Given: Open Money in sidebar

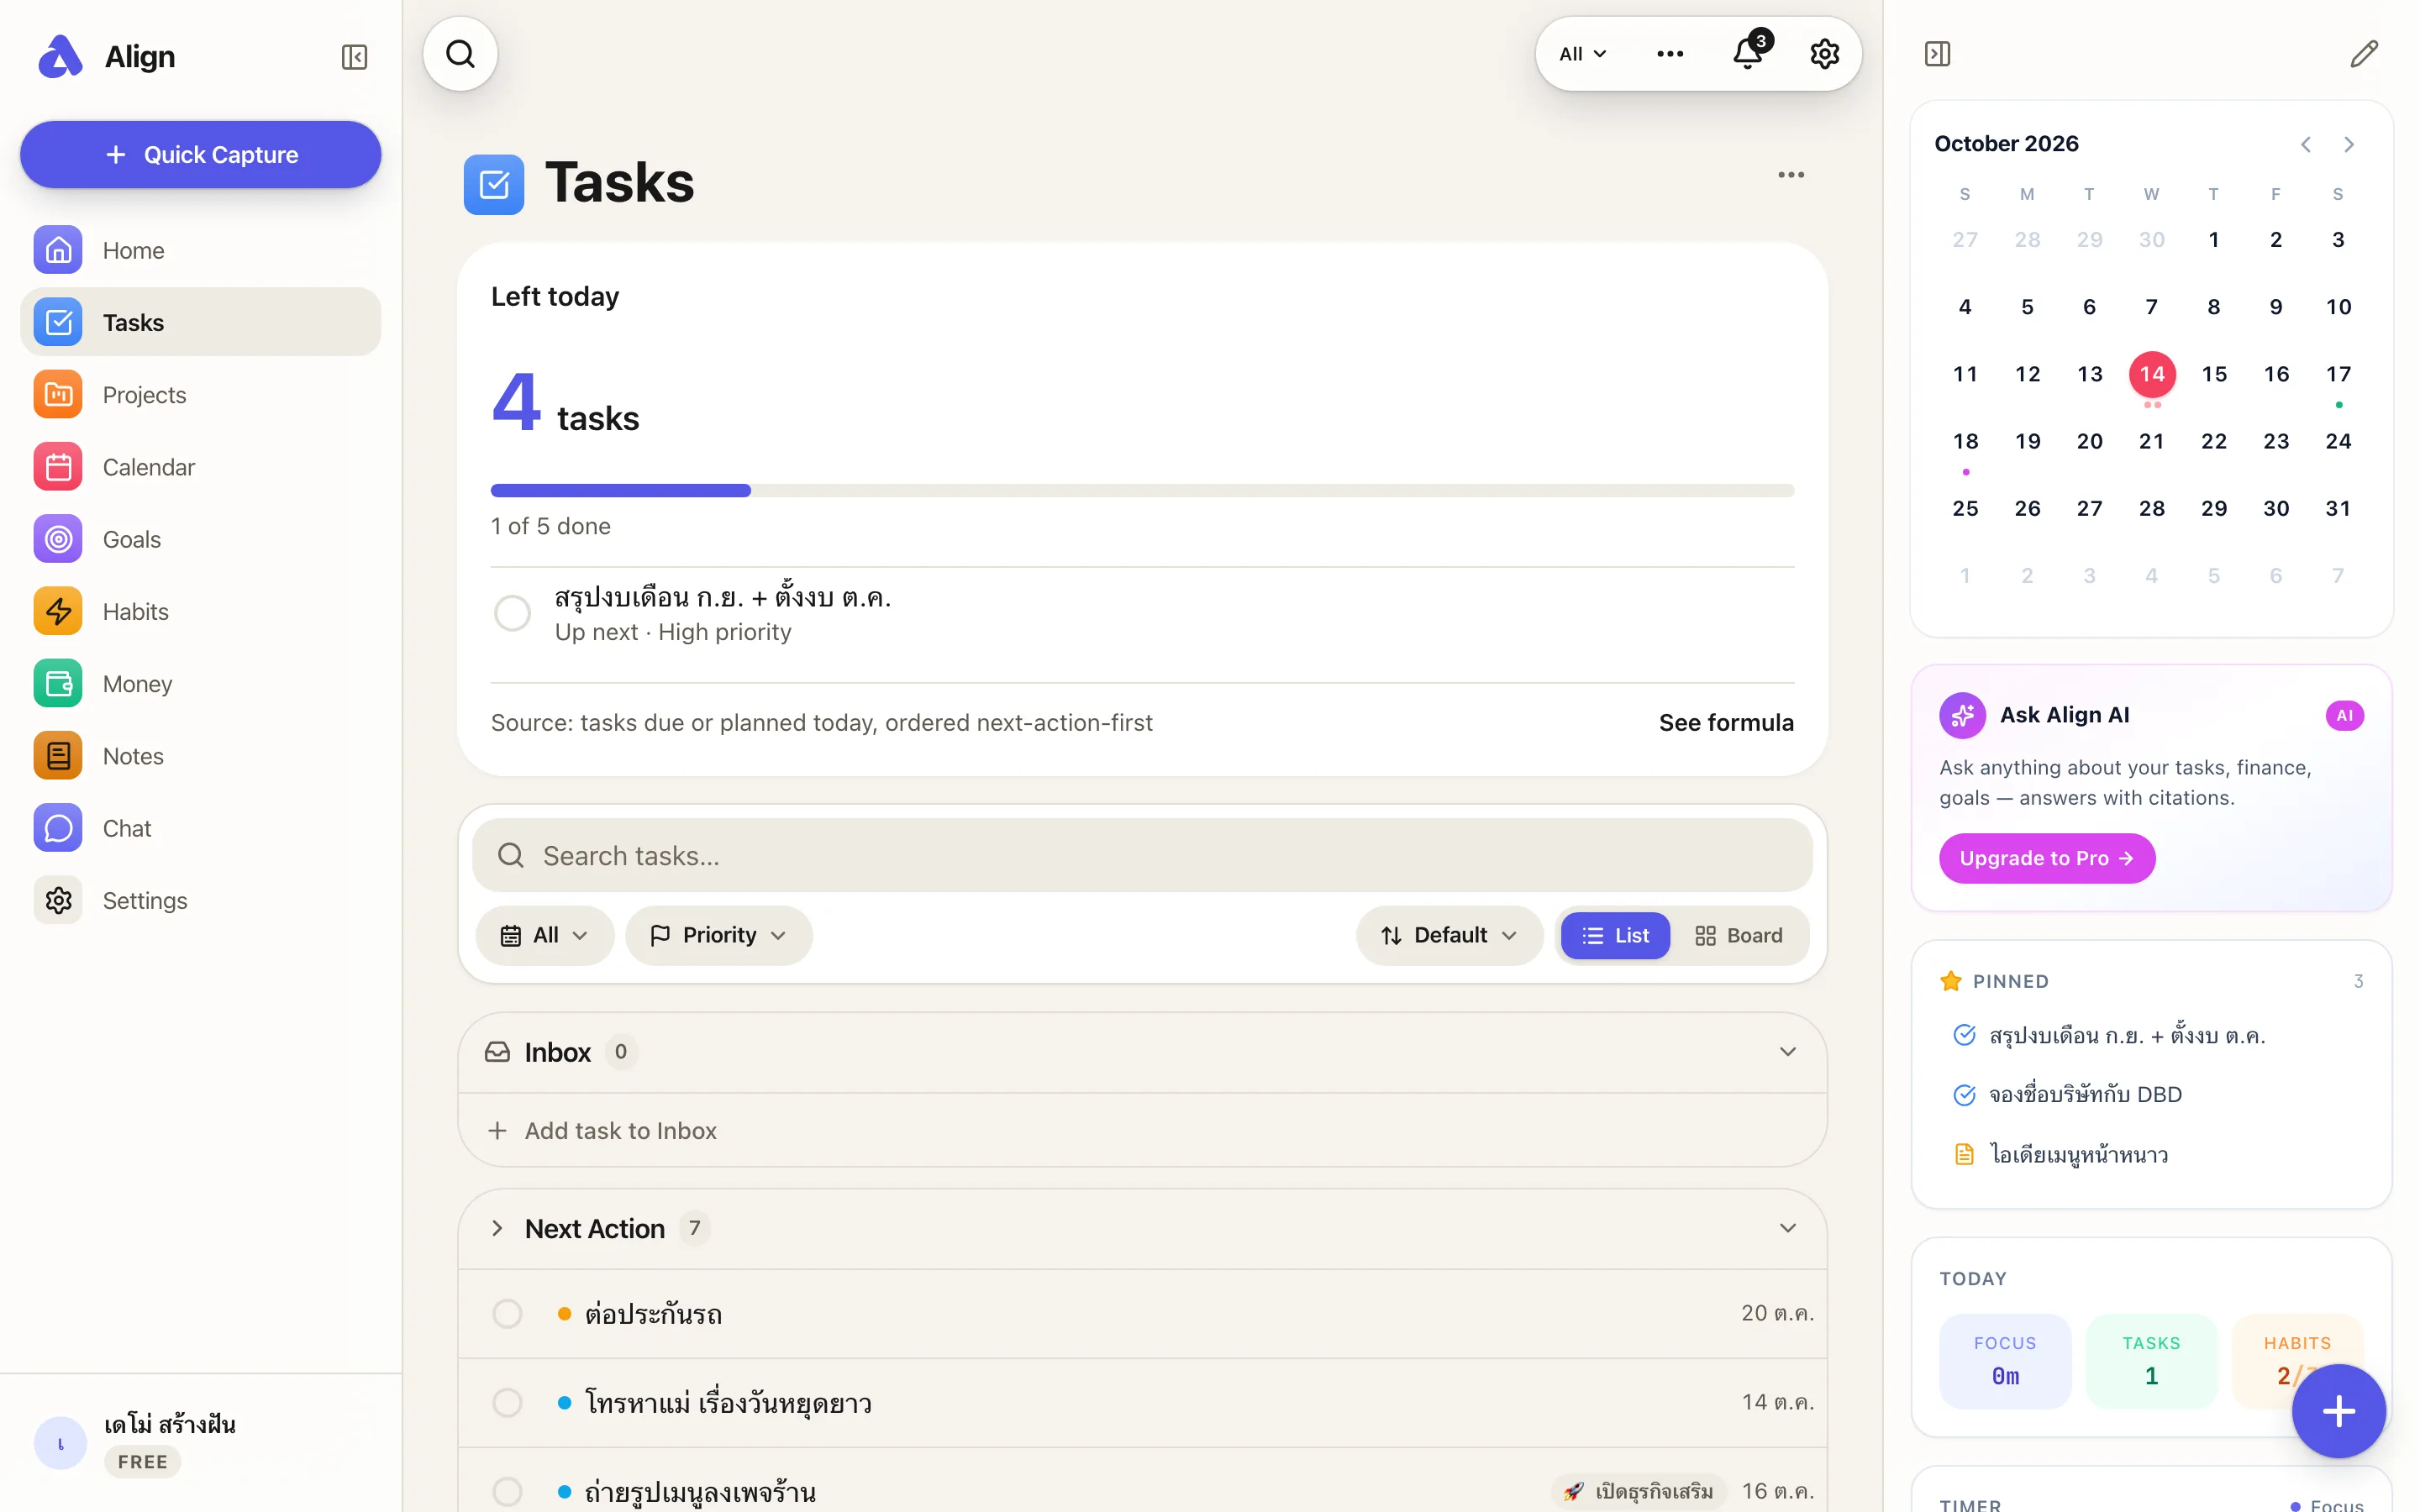Looking at the screenshot, I should [x=200, y=684].
